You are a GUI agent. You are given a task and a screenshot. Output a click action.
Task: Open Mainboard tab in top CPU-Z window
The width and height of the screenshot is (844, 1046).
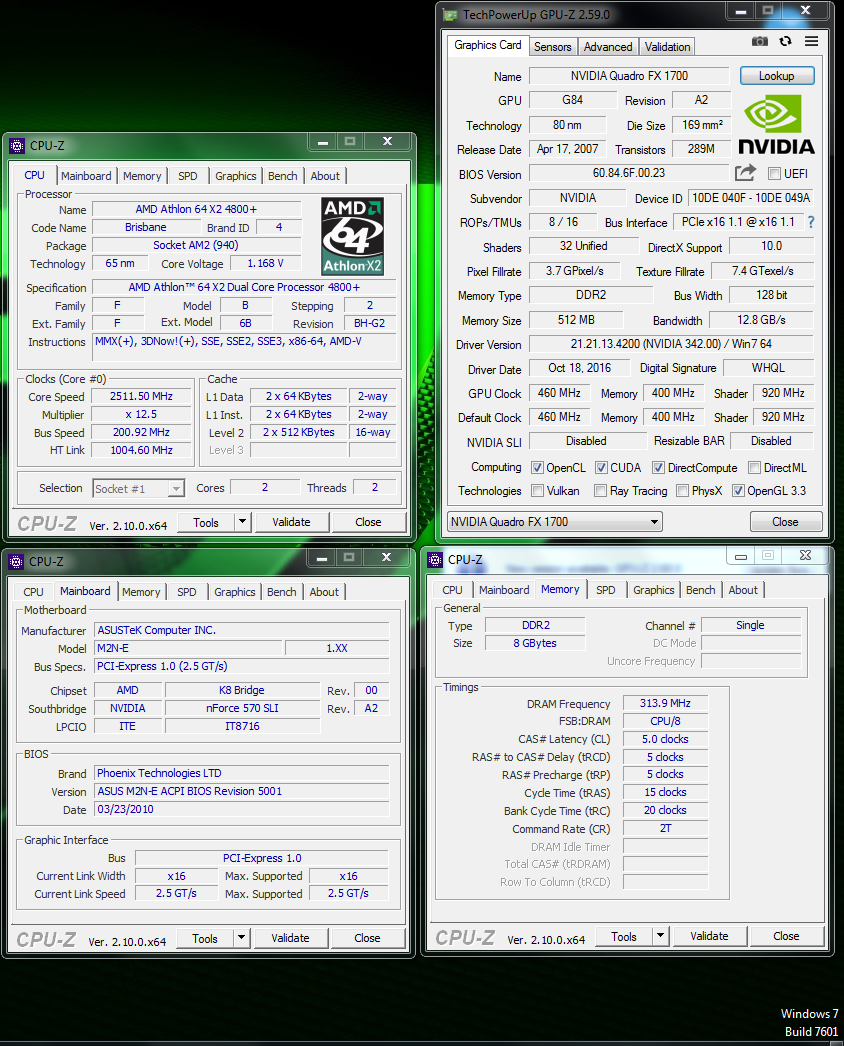86,176
